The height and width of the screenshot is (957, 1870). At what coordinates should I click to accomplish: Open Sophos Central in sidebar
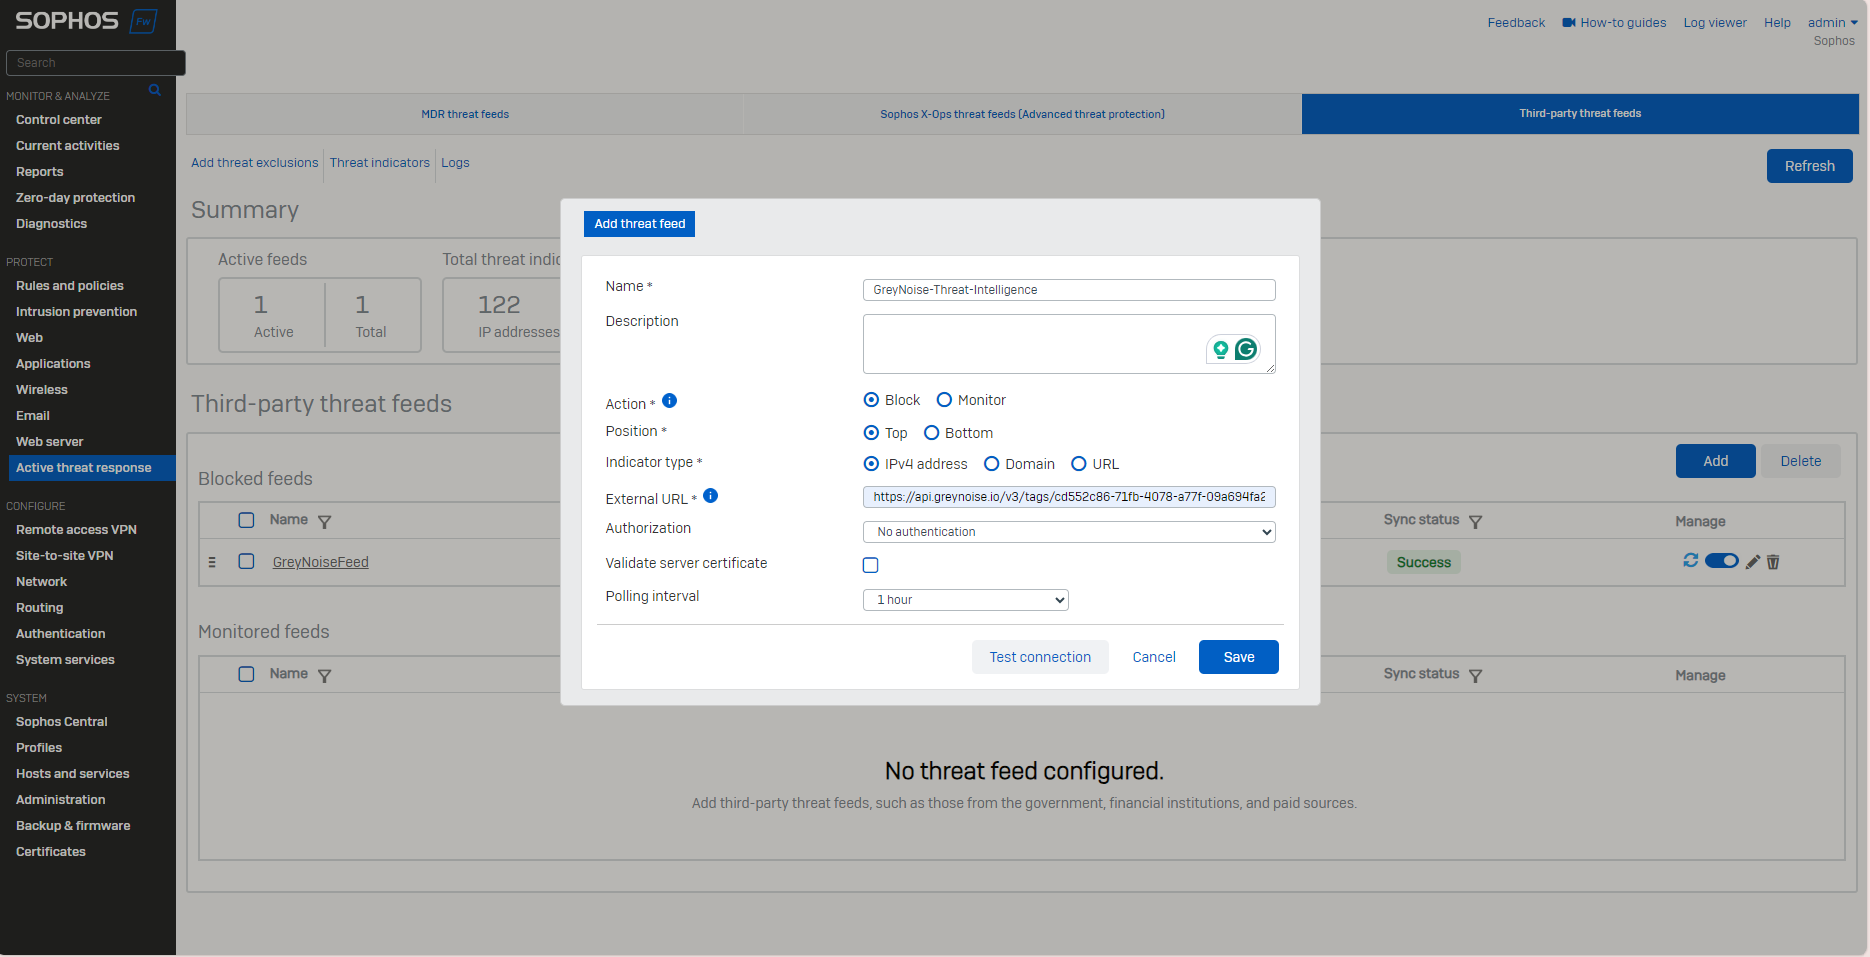pyautogui.click(x=62, y=722)
